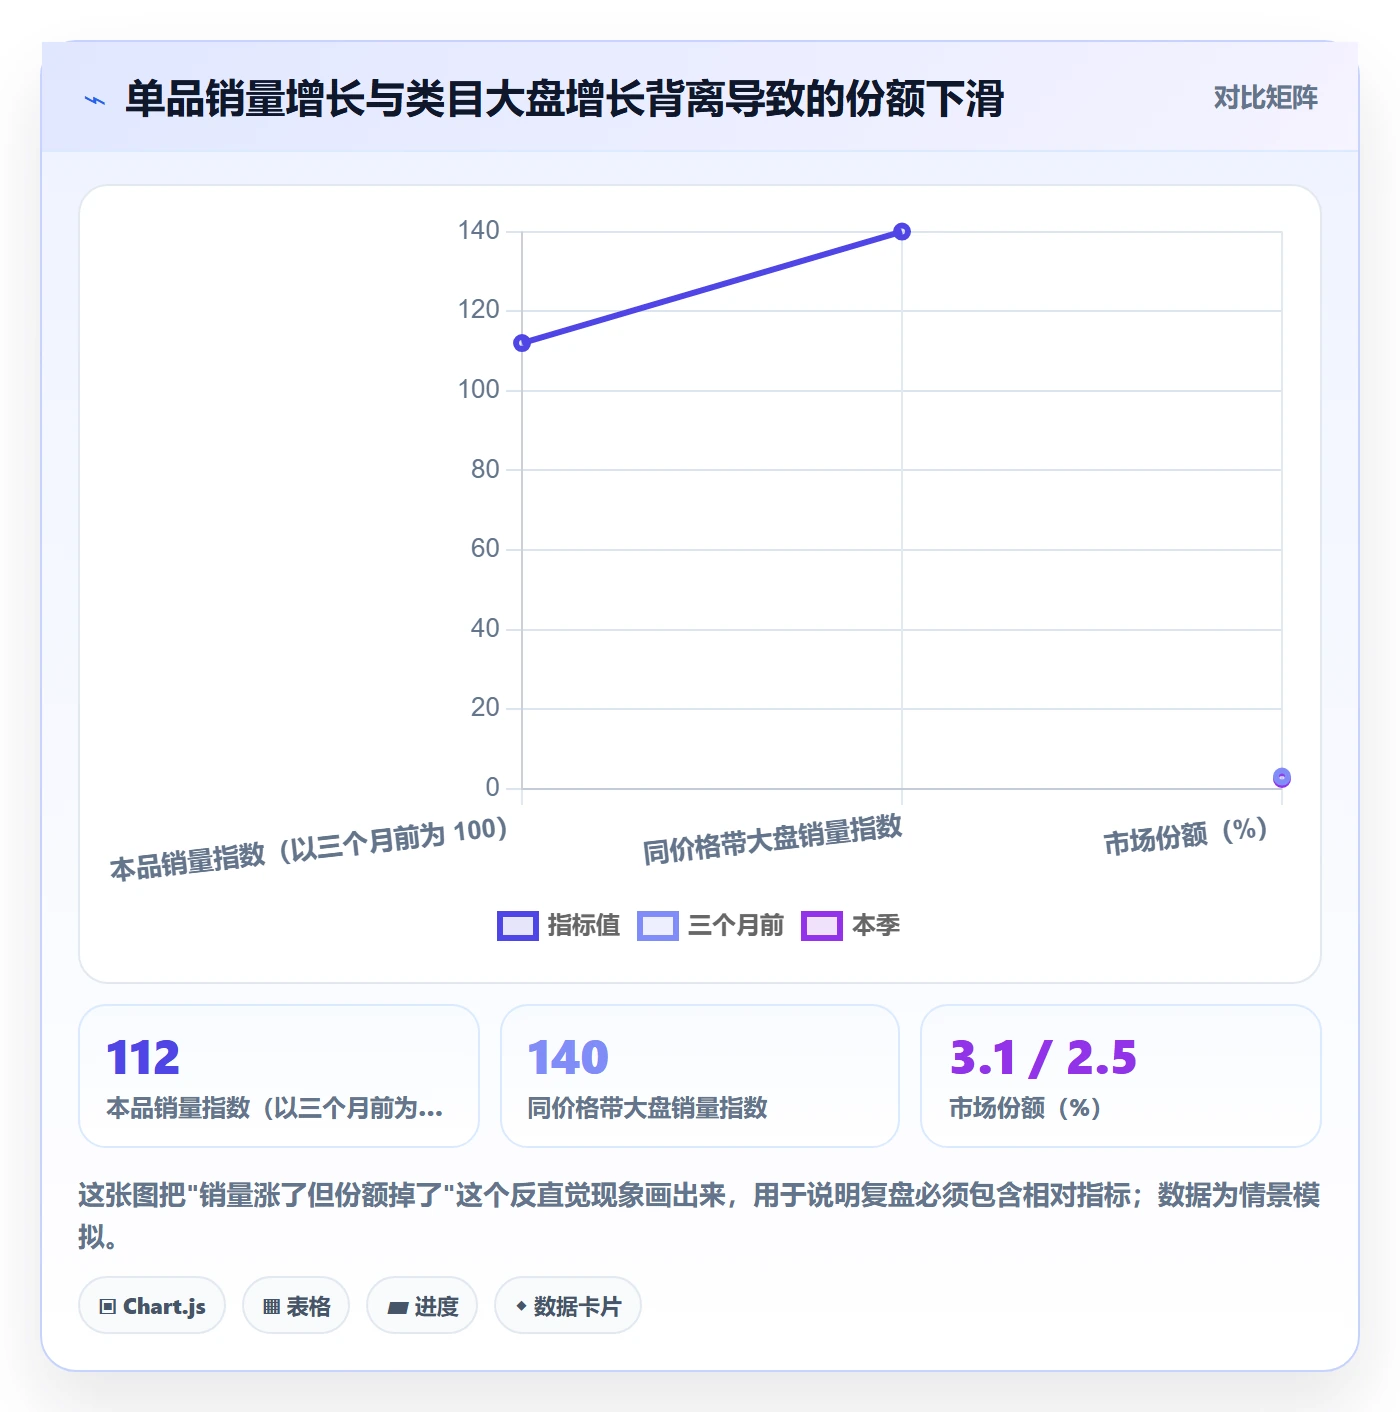Click the 表格 tag chip
Screen dimensions: 1400x1412
click(x=296, y=1305)
